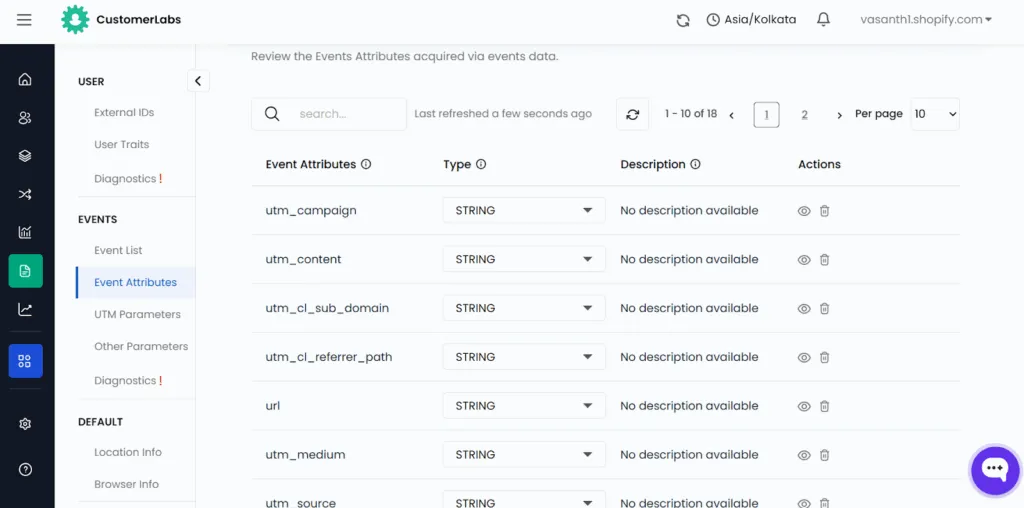The width and height of the screenshot is (1024, 508).
Task: View utm_medium with eye icon
Action: (804, 455)
